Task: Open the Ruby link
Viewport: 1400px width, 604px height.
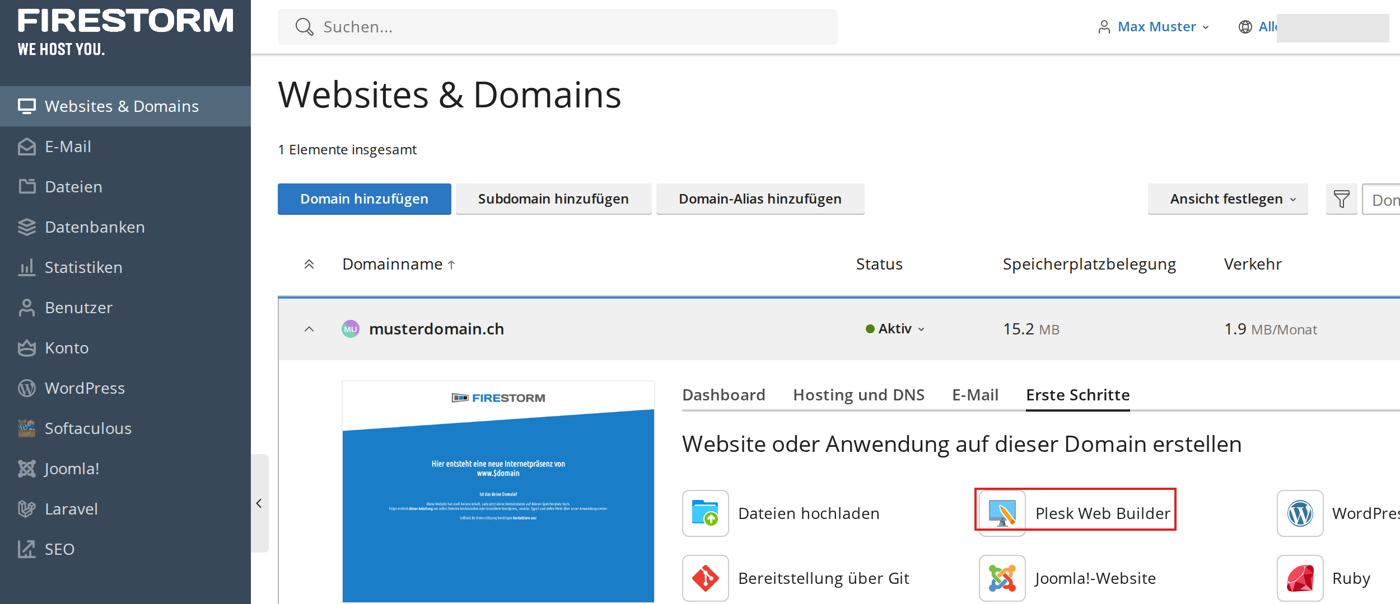Action: point(1351,579)
